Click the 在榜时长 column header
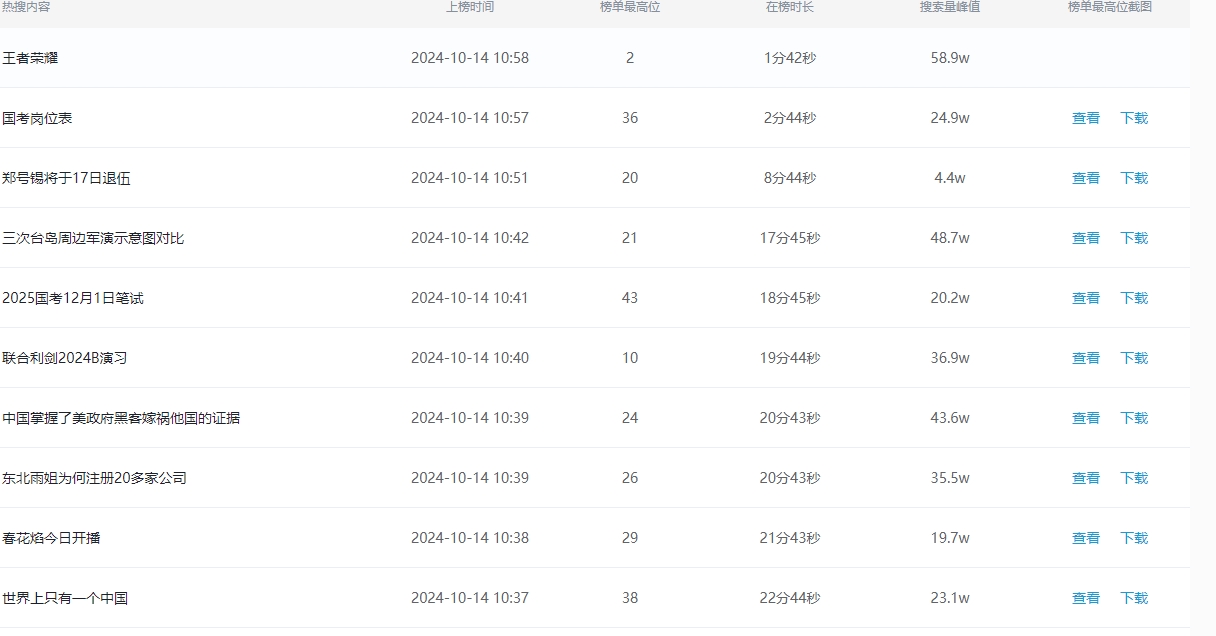This screenshot has width=1216, height=636. [790, 7]
